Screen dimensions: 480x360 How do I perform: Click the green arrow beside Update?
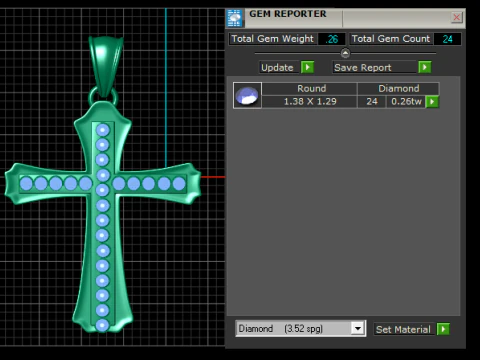coord(307,67)
